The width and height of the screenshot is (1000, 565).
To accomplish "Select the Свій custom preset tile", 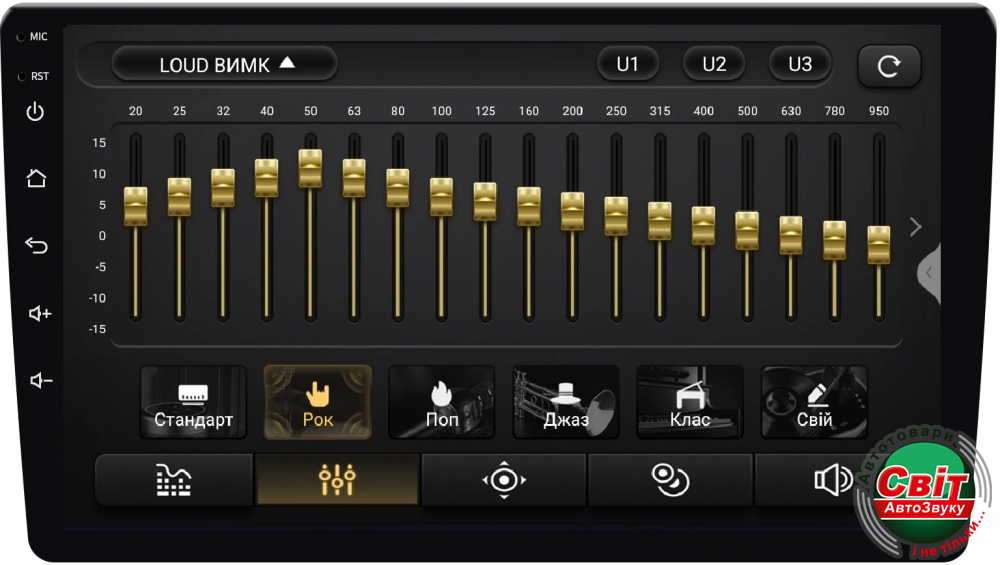I will (814, 402).
